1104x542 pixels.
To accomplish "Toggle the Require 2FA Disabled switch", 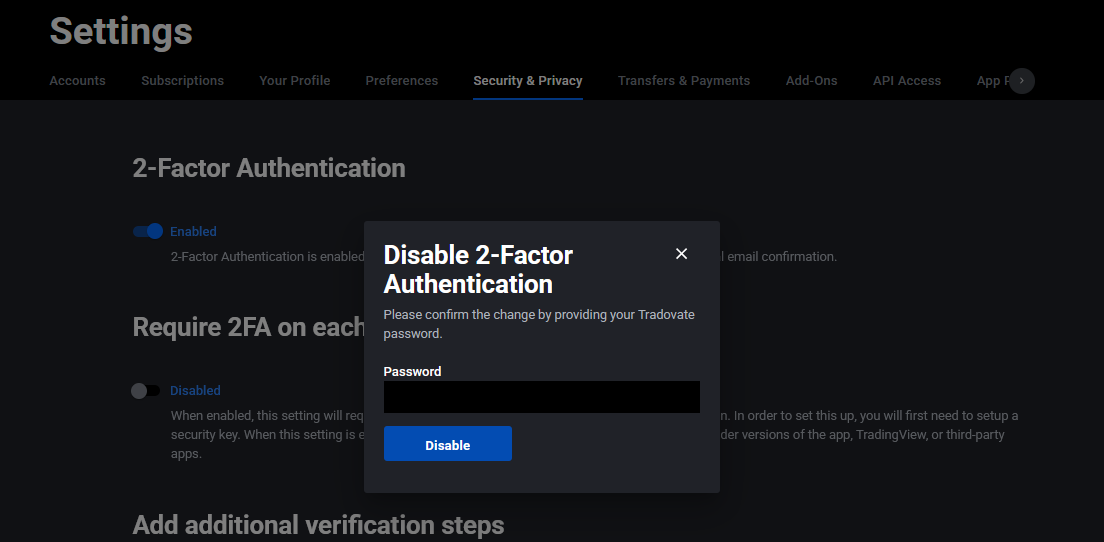I will point(146,391).
